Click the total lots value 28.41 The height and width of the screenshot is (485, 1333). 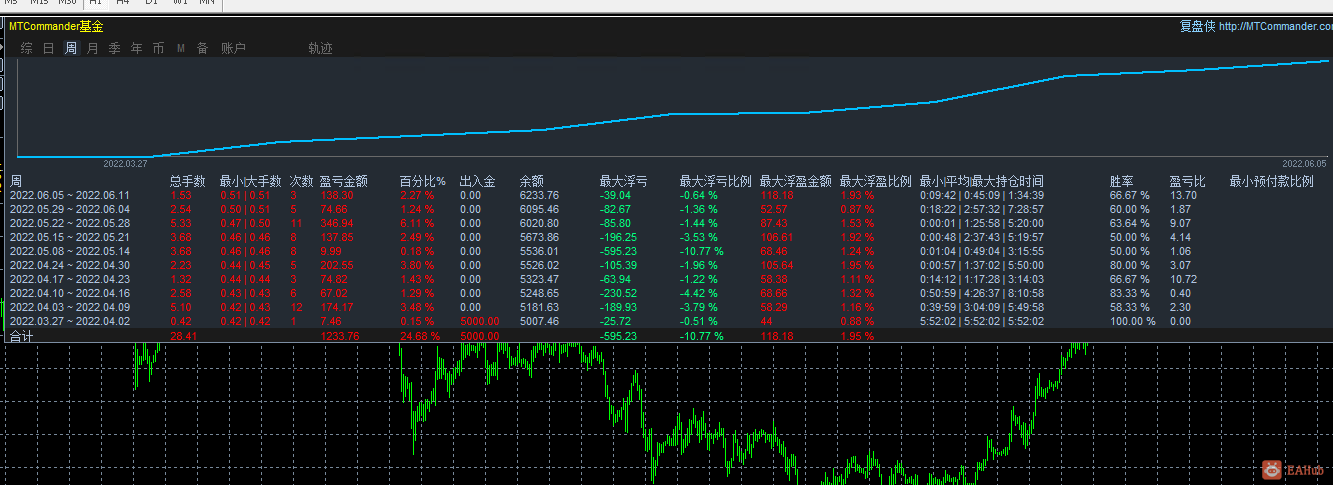coord(184,337)
